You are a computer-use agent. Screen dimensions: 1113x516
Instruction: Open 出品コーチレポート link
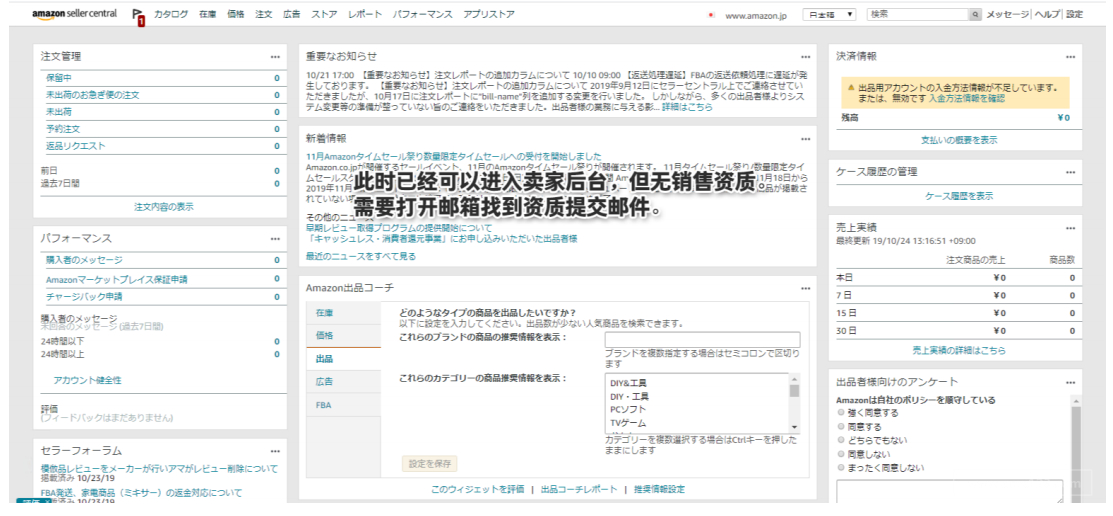coord(579,490)
